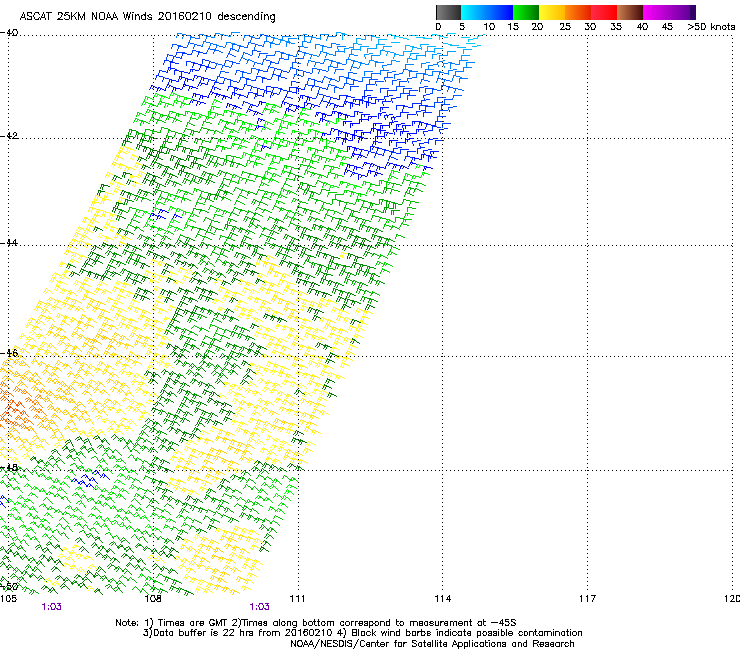Screen dimensions: 740x650
Task: Click the 105 longitude label
Action: pos(8,599)
